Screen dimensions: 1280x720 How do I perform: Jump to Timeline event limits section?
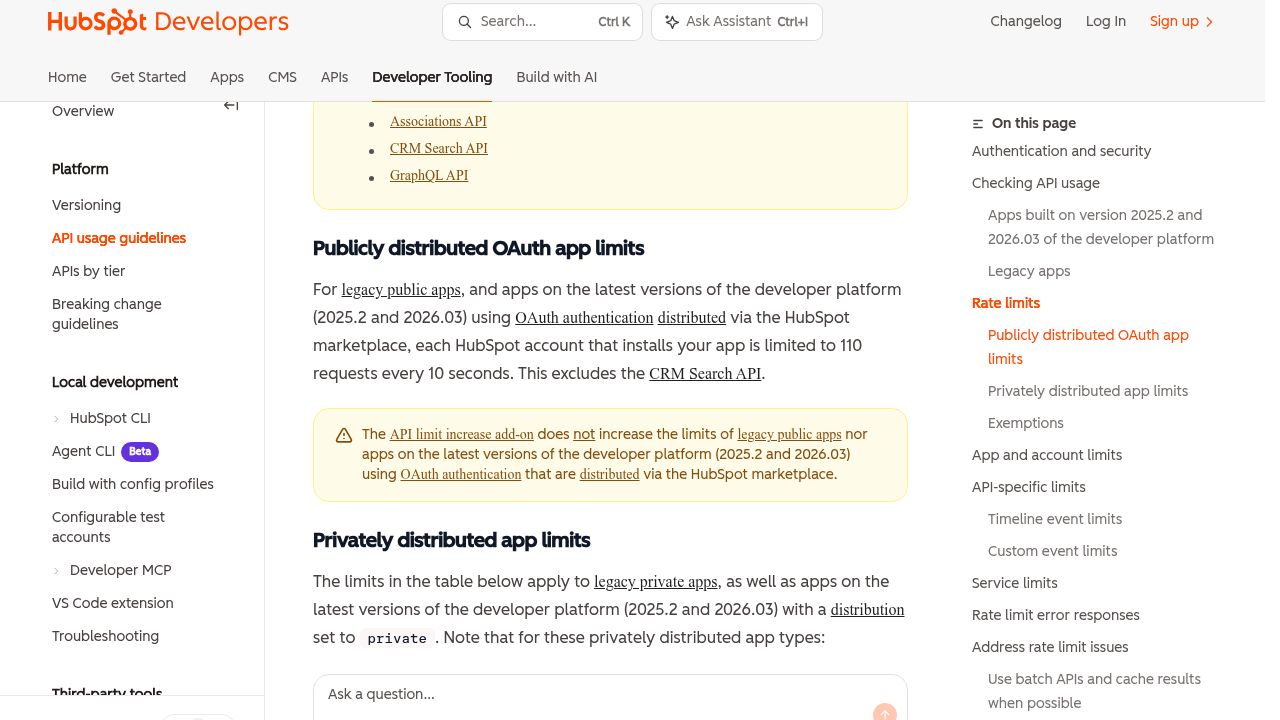pyautogui.click(x=1055, y=520)
